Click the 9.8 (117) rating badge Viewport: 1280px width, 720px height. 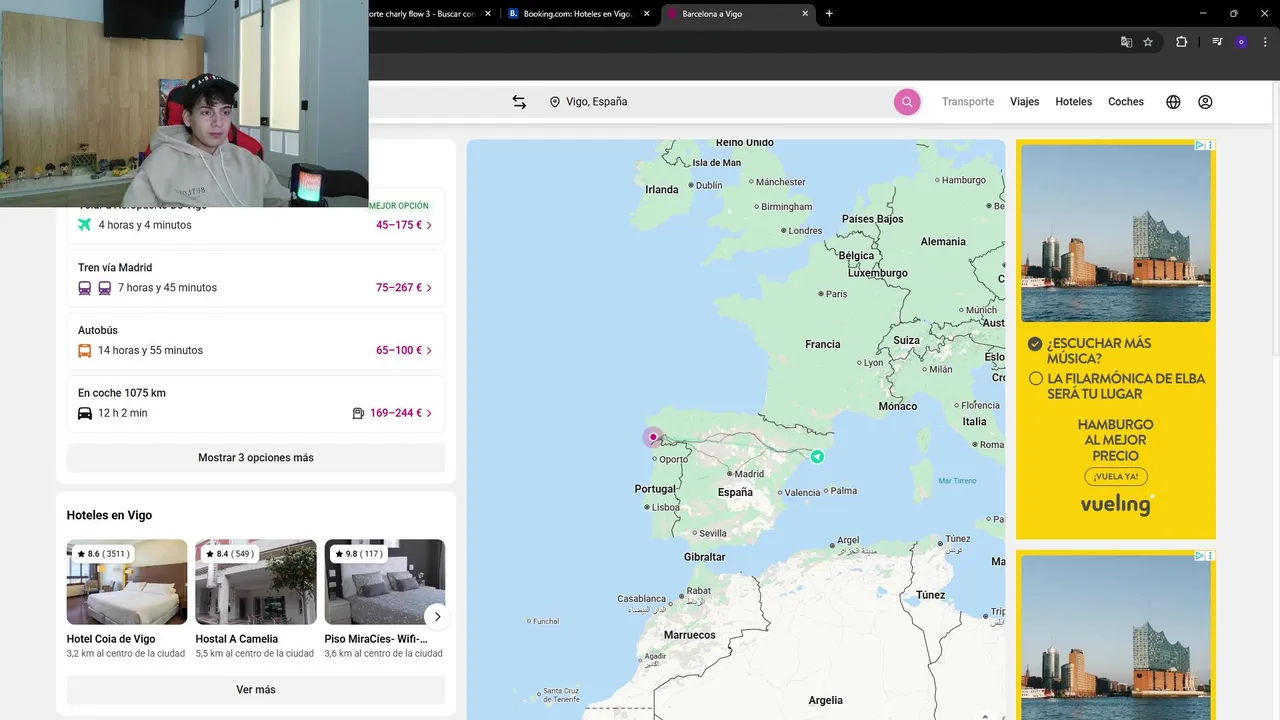click(360, 554)
